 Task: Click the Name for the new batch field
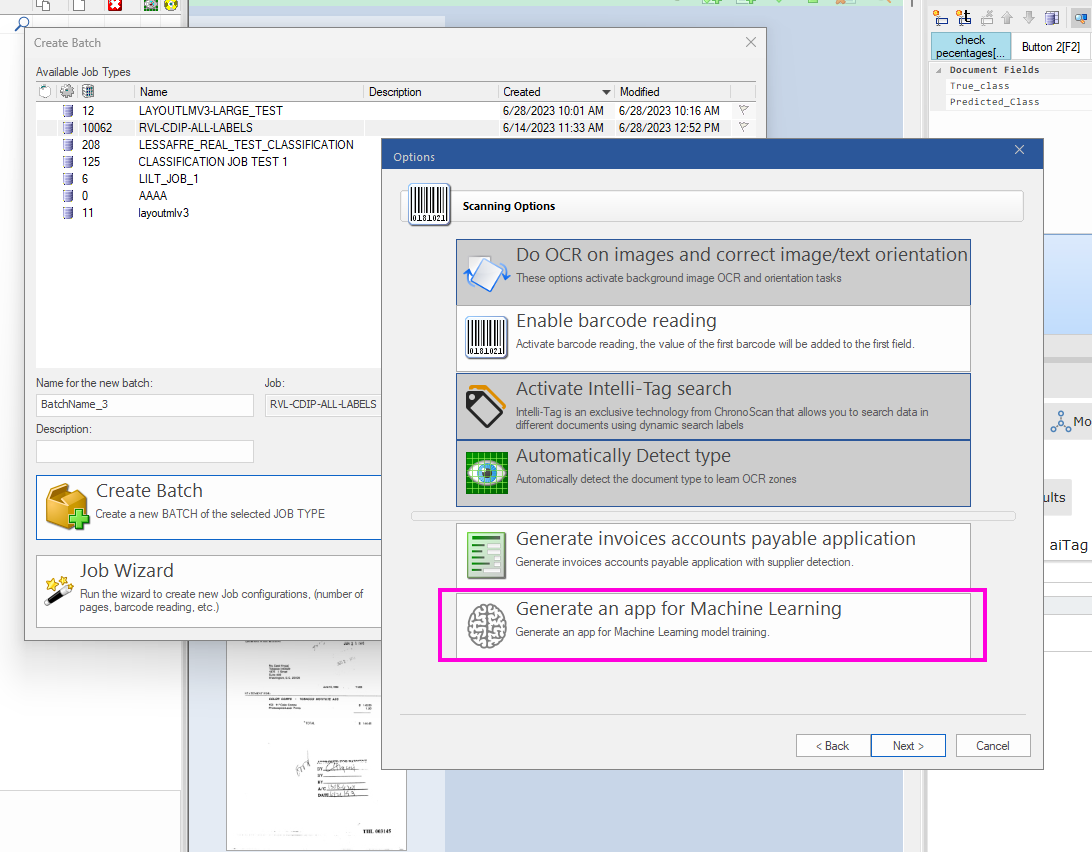tap(145, 405)
